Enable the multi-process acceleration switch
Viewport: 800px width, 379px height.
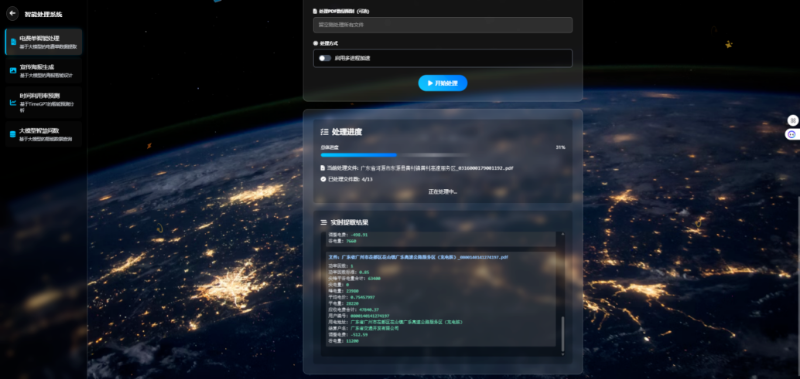(x=324, y=58)
